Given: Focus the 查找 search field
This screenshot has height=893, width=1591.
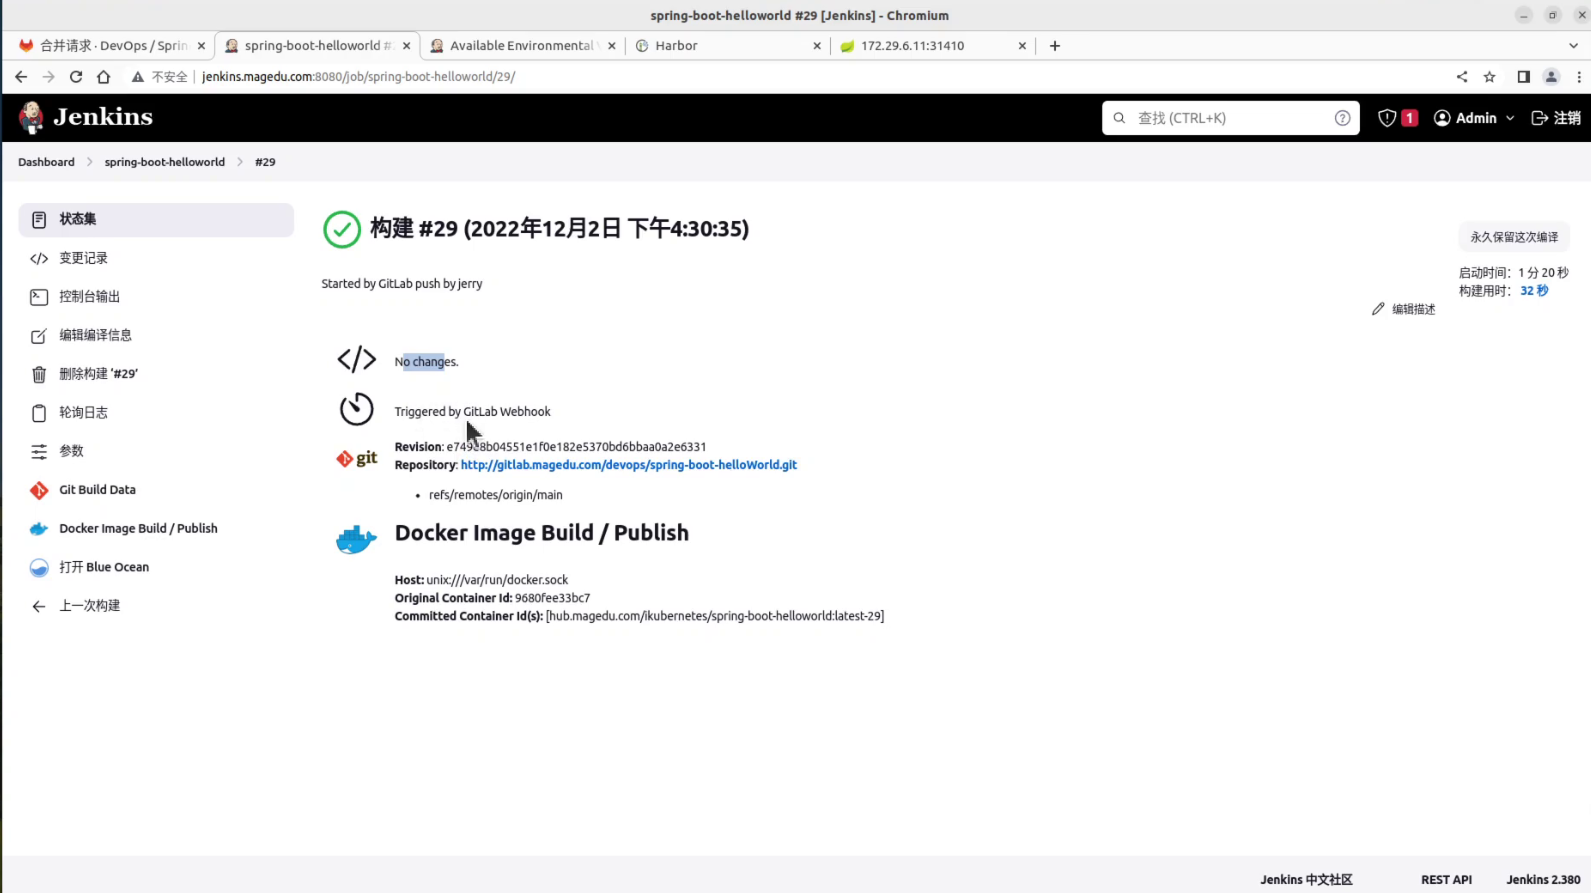Looking at the screenshot, I should (1230, 118).
